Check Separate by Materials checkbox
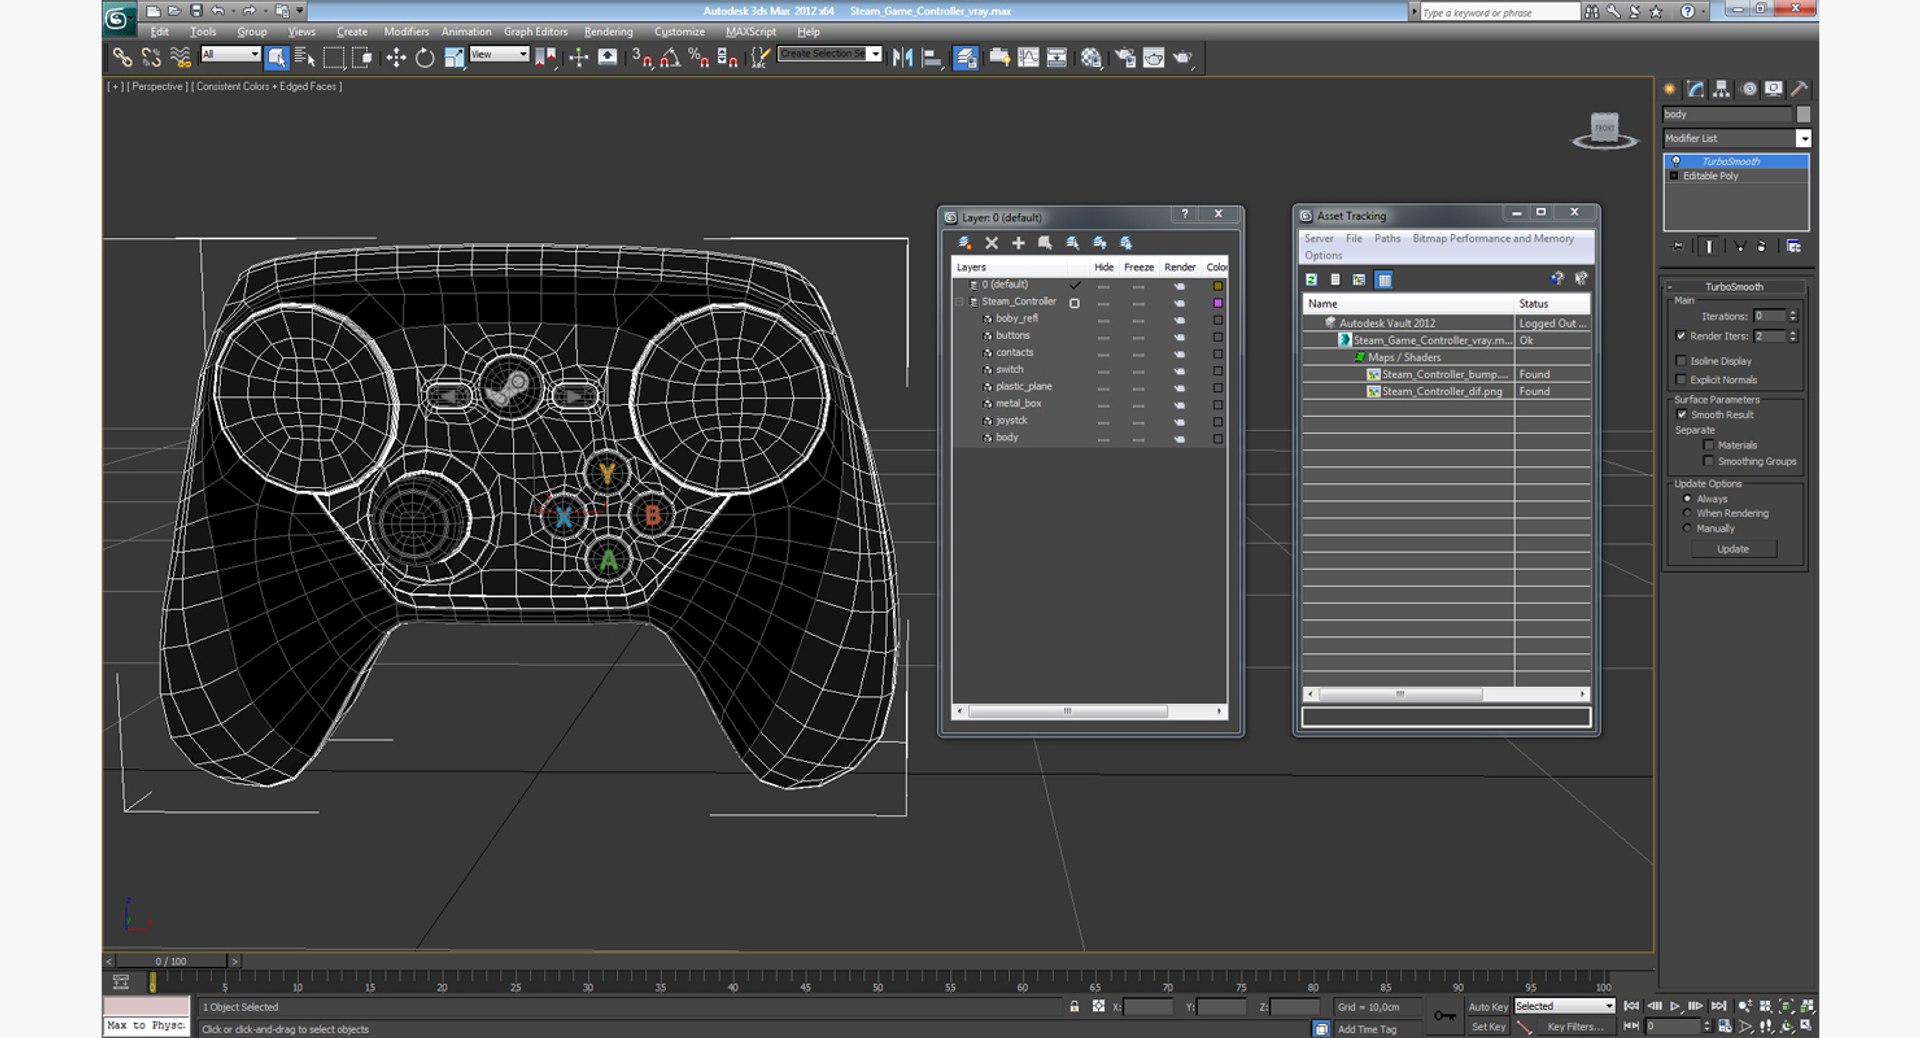This screenshot has width=1920, height=1038. coord(1709,446)
